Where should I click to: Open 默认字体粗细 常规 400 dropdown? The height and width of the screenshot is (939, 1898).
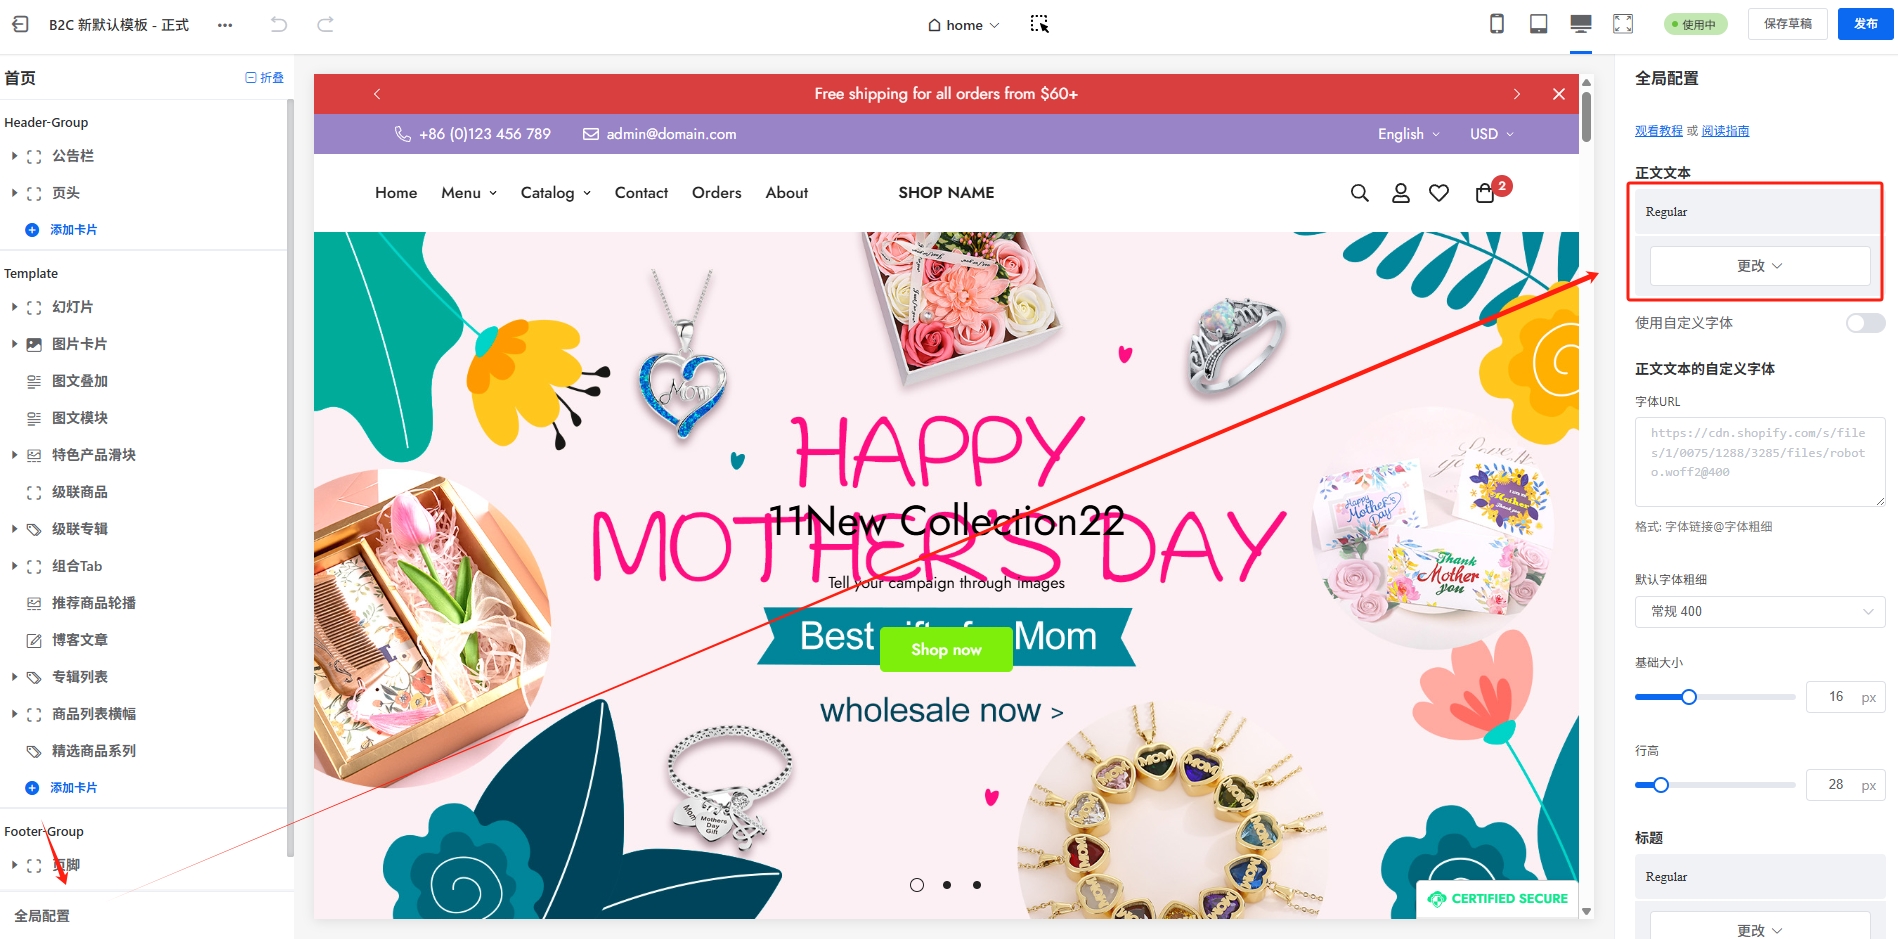pos(1760,611)
